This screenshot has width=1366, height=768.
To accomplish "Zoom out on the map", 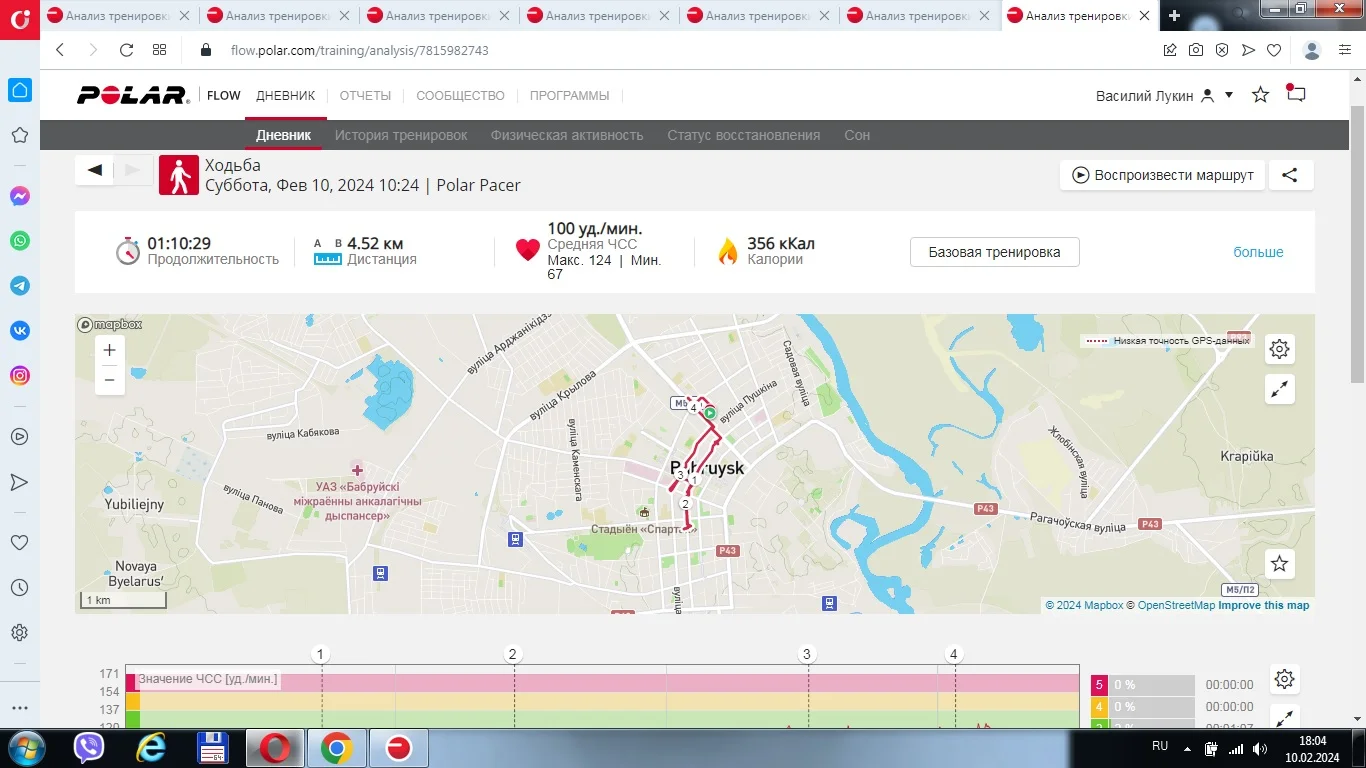I will point(110,379).
